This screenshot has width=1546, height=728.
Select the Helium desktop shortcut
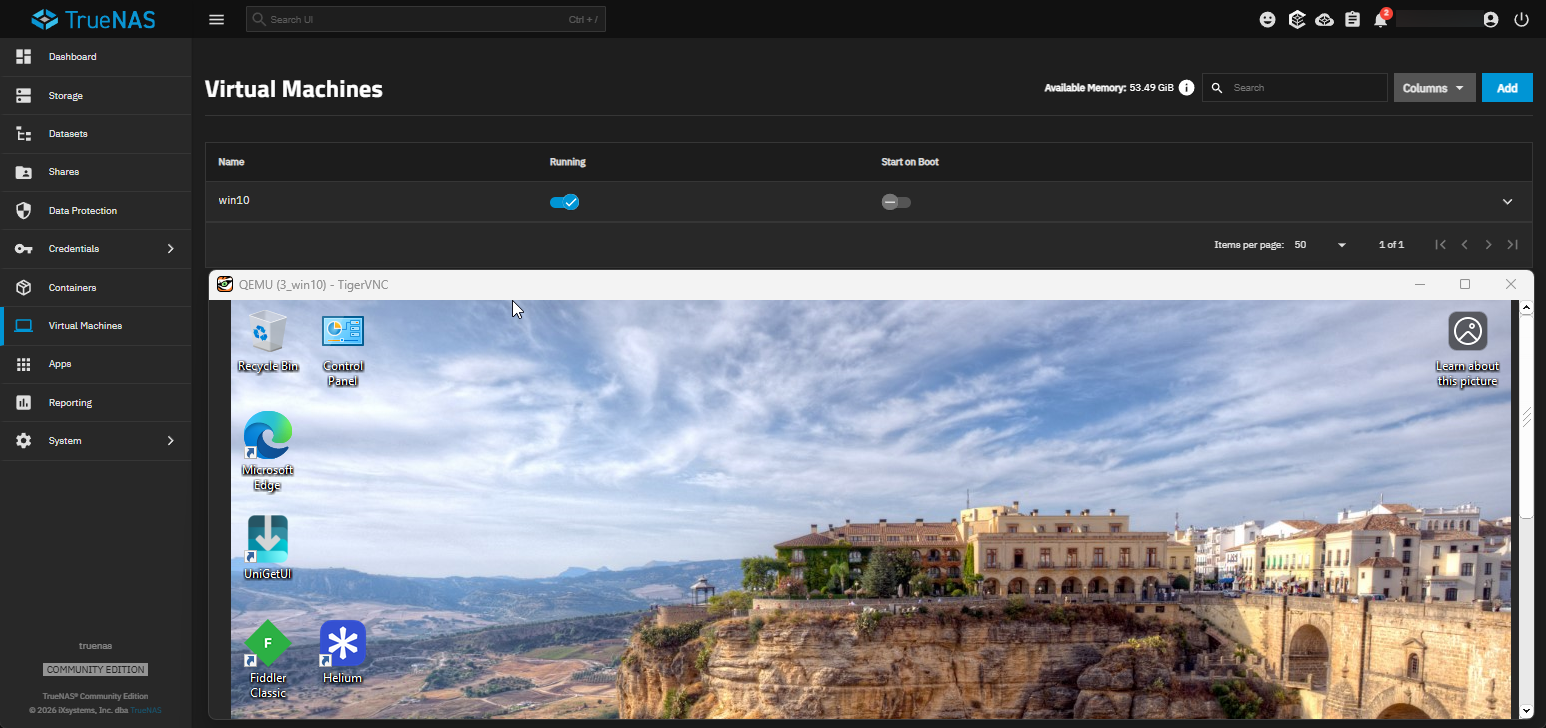pyautogui.click(x=343, y=651)
